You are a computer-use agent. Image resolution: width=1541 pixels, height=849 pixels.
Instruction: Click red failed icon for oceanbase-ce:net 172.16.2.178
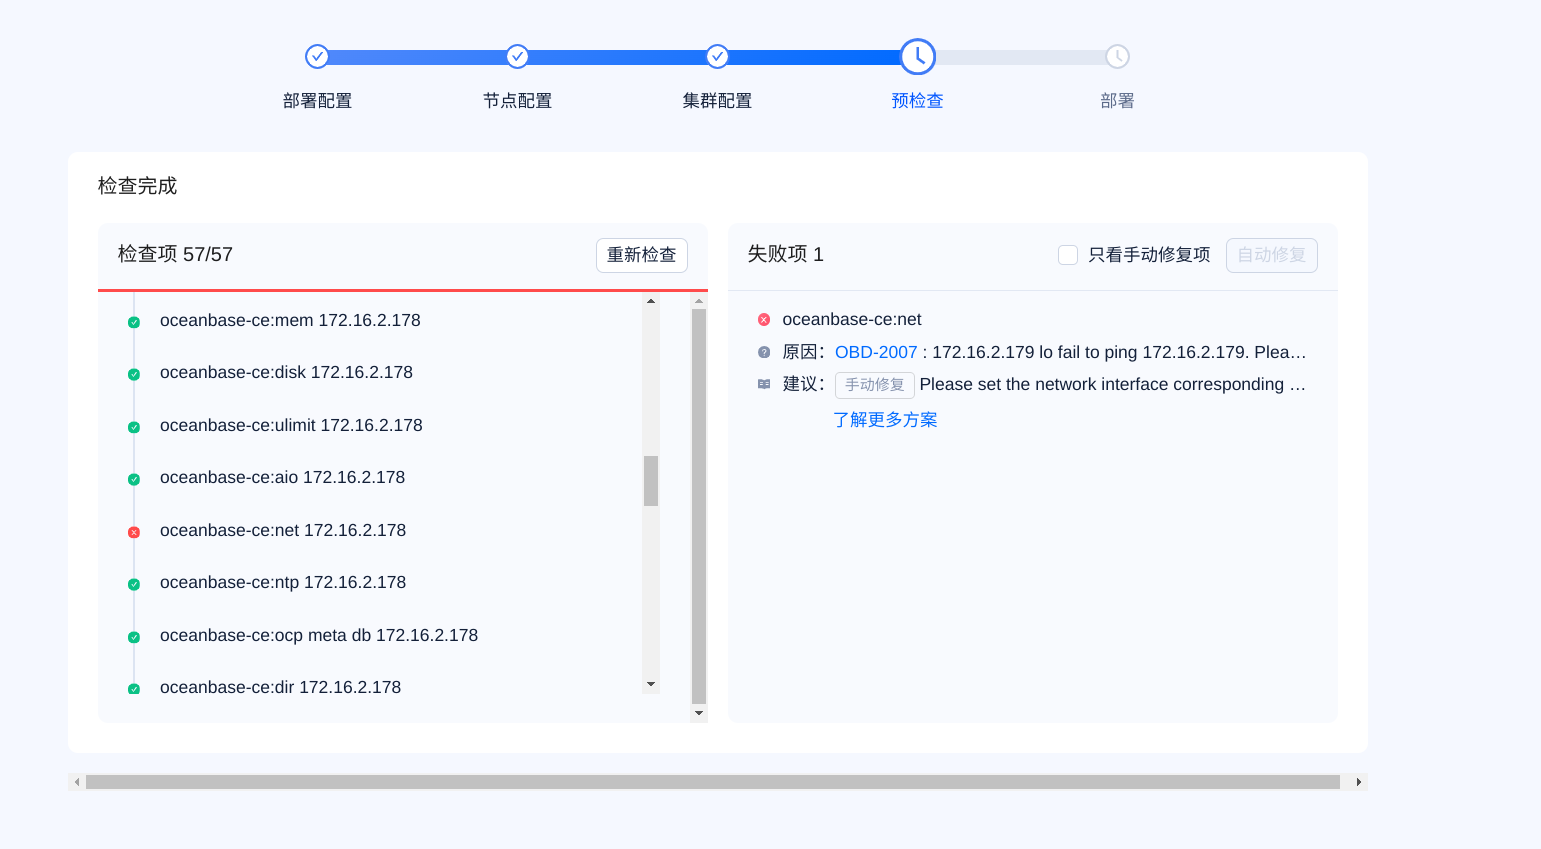tap(134, 532)
